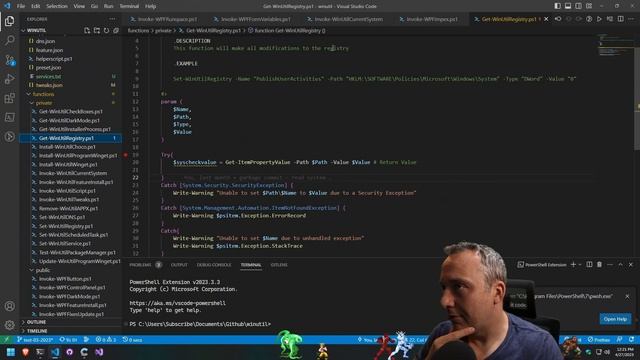The width and height of the screenshot is (640, 360).
Task: Switch to the OUTPUT panel tab
Action: 179,265
